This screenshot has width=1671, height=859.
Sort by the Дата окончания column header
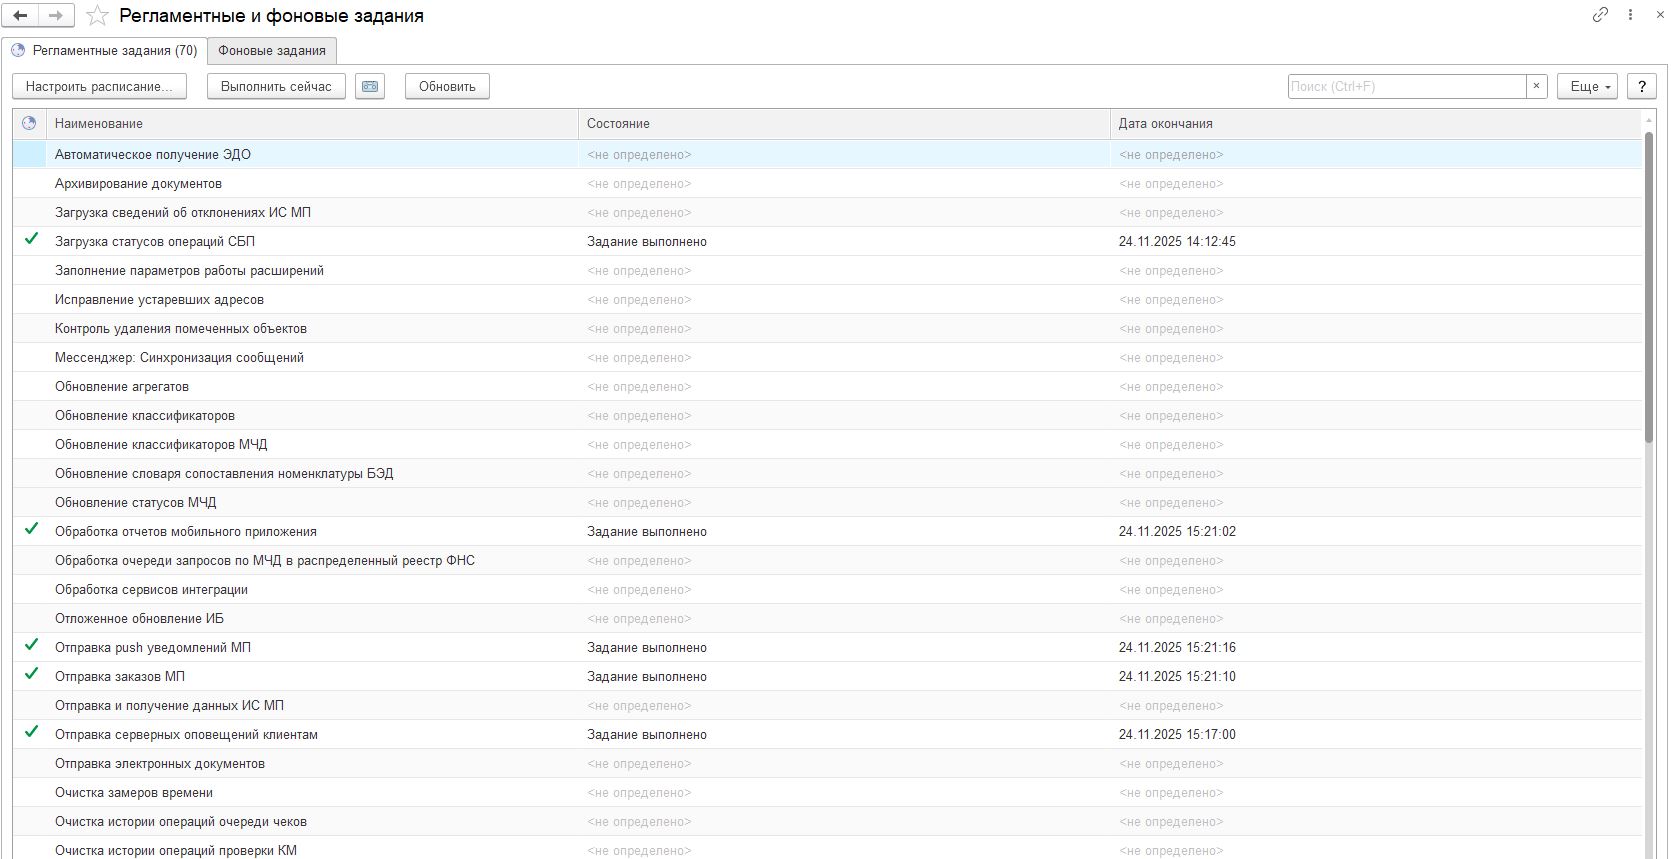click(1165, 124)
